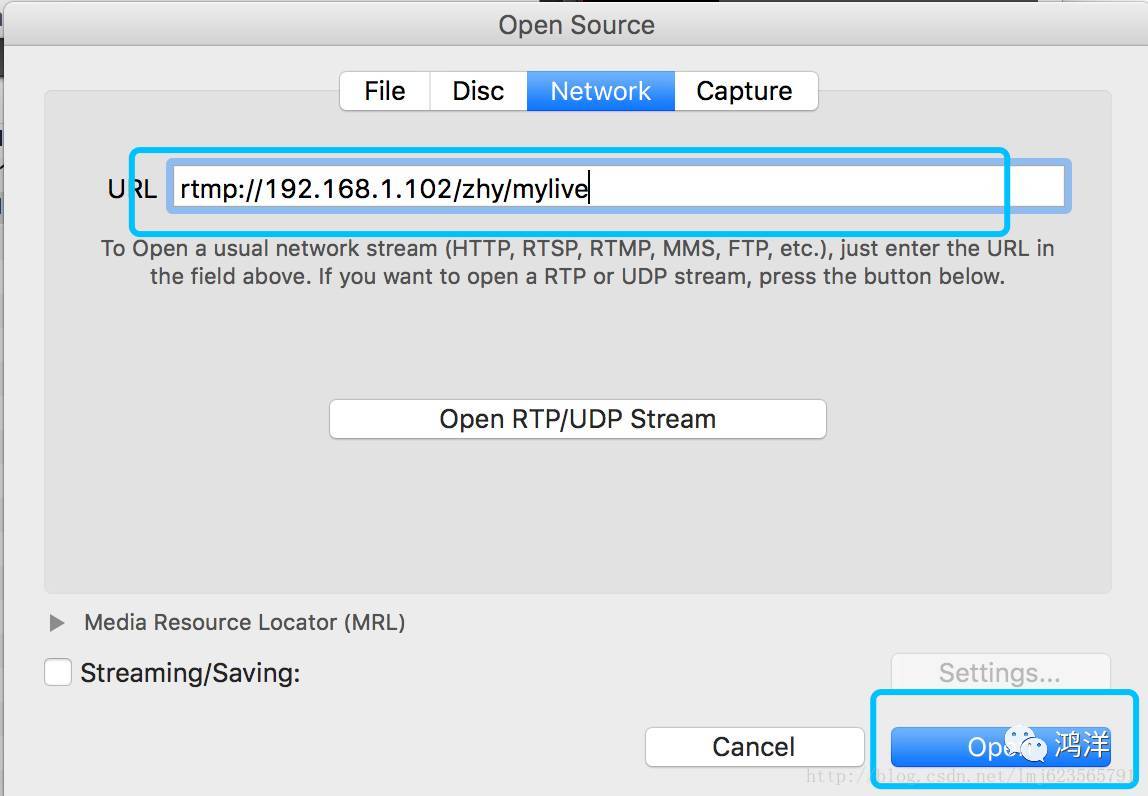Screen dimensions: 1148x796
Task: Switch to the Disc tab
Action: [478, 91]
